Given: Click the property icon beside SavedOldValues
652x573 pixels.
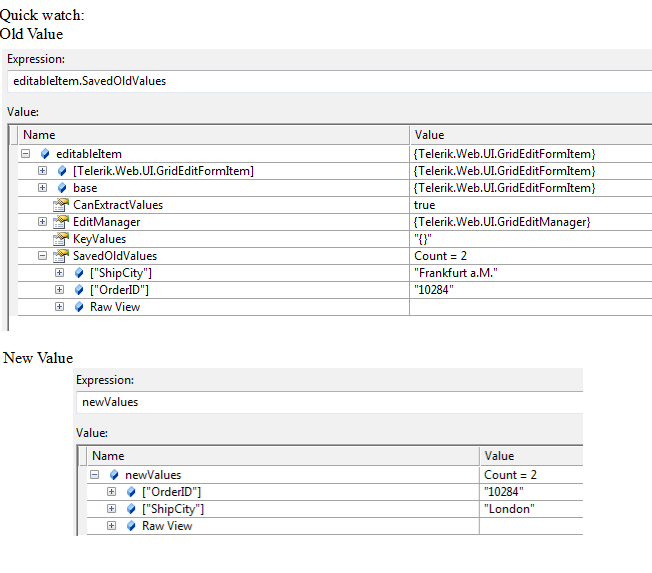Looking at the screenshot, I should (61, 256).
